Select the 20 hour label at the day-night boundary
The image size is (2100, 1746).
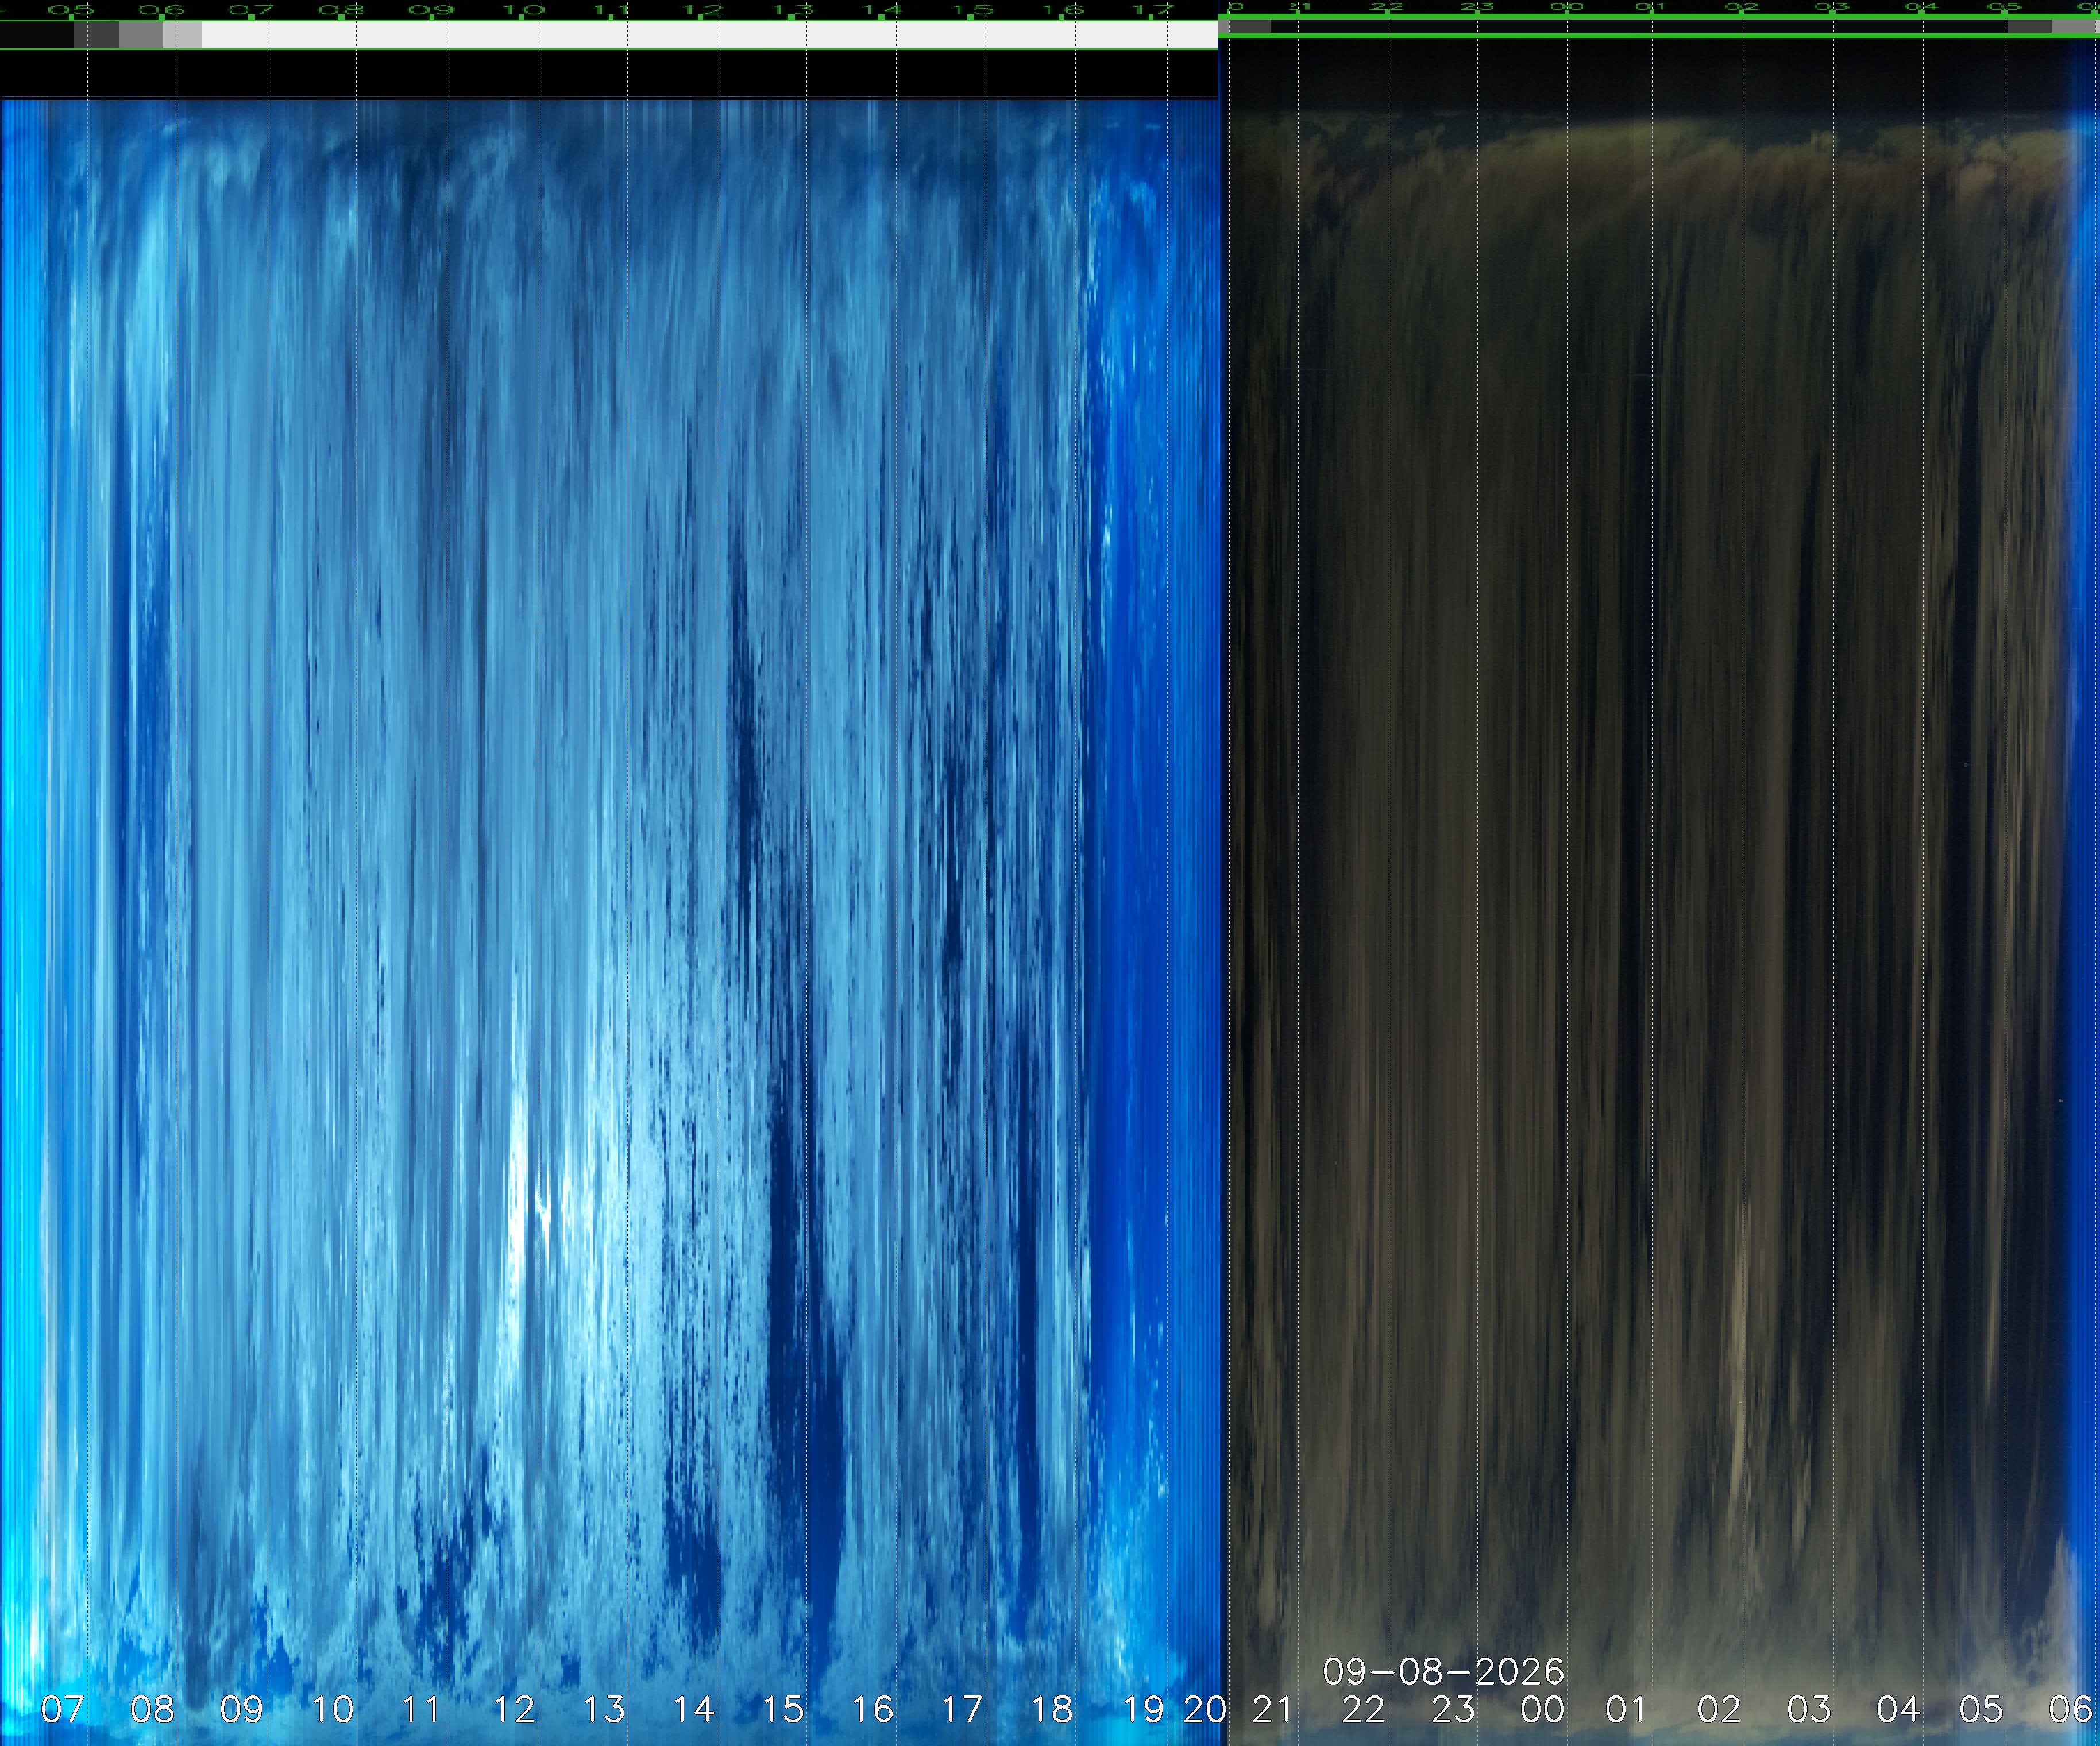click(x=1205, y=1709)
